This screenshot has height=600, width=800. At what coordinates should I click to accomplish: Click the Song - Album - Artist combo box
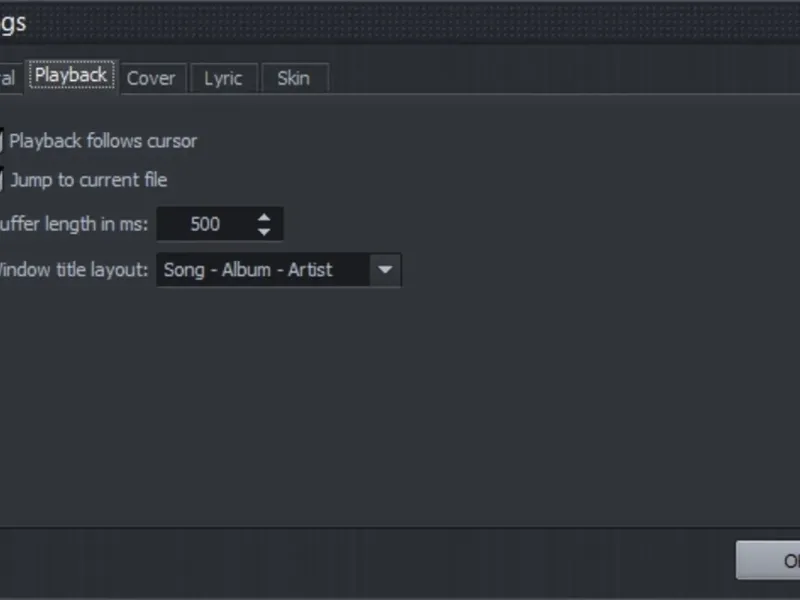click(x=262, y=269)
